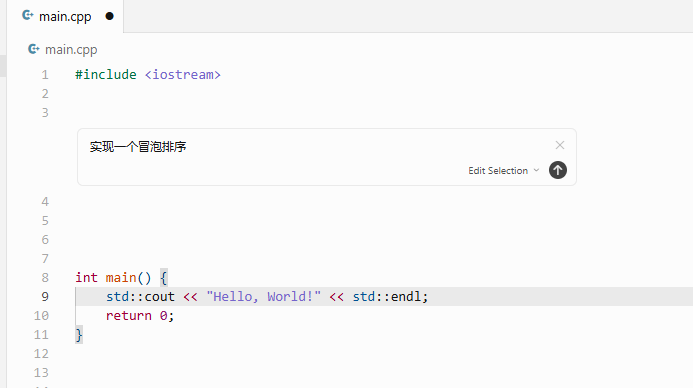This screenshot has width=693, height=388.
Task: Click line number 7 in gutter
Action: [x=45, y=259]
